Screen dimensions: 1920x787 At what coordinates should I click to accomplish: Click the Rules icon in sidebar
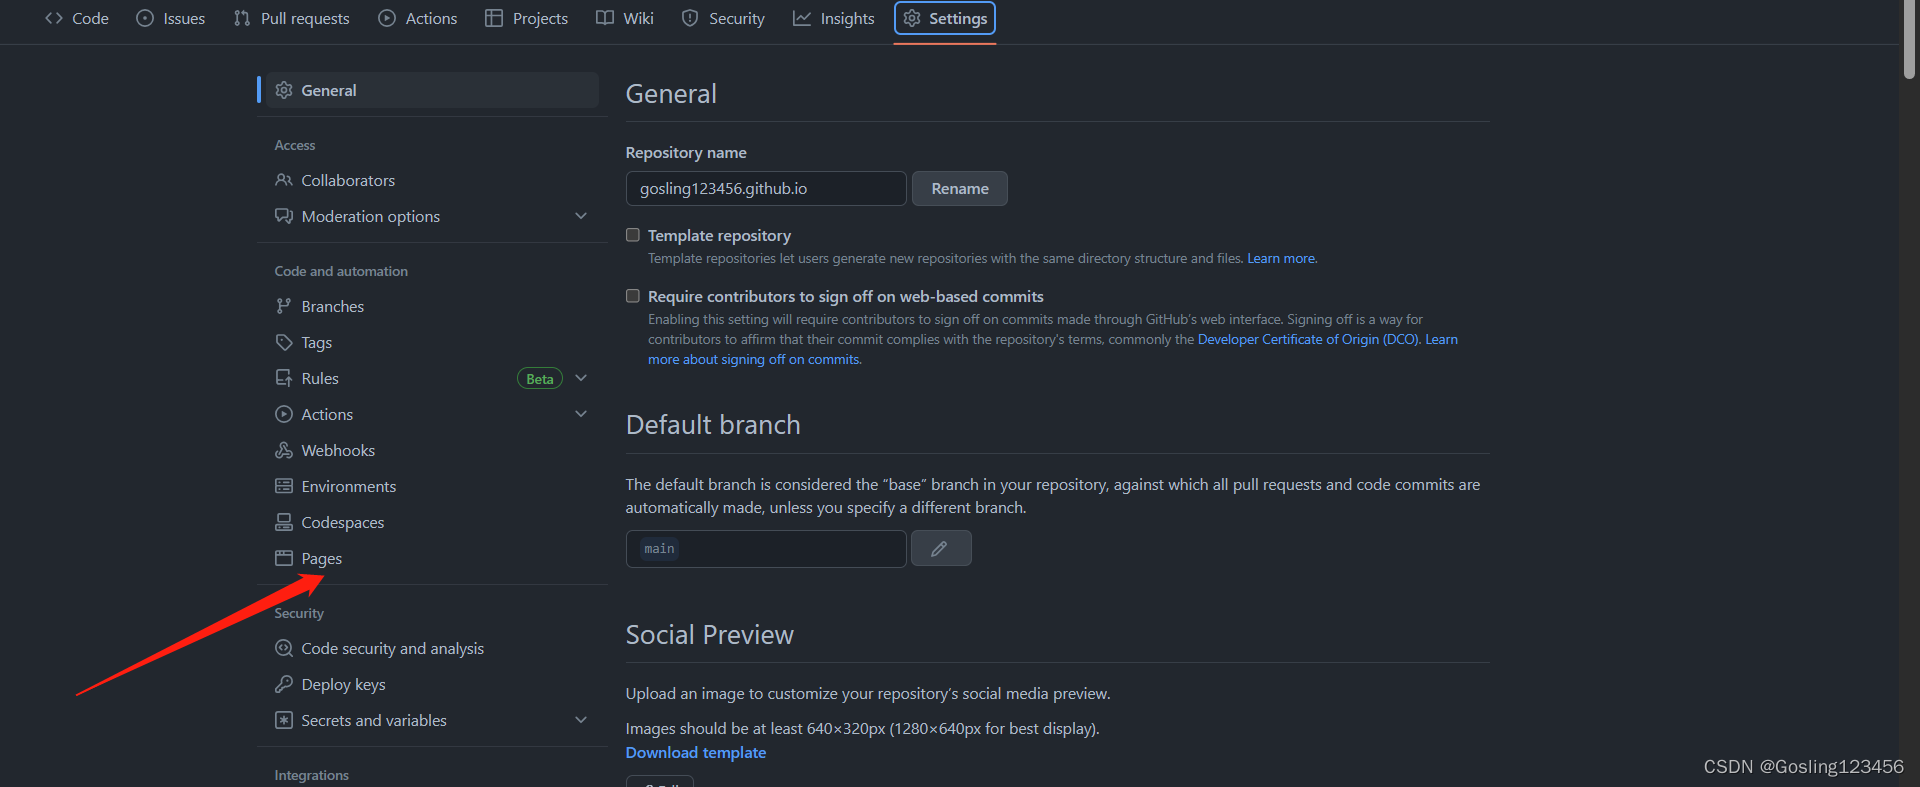point(284,378)
